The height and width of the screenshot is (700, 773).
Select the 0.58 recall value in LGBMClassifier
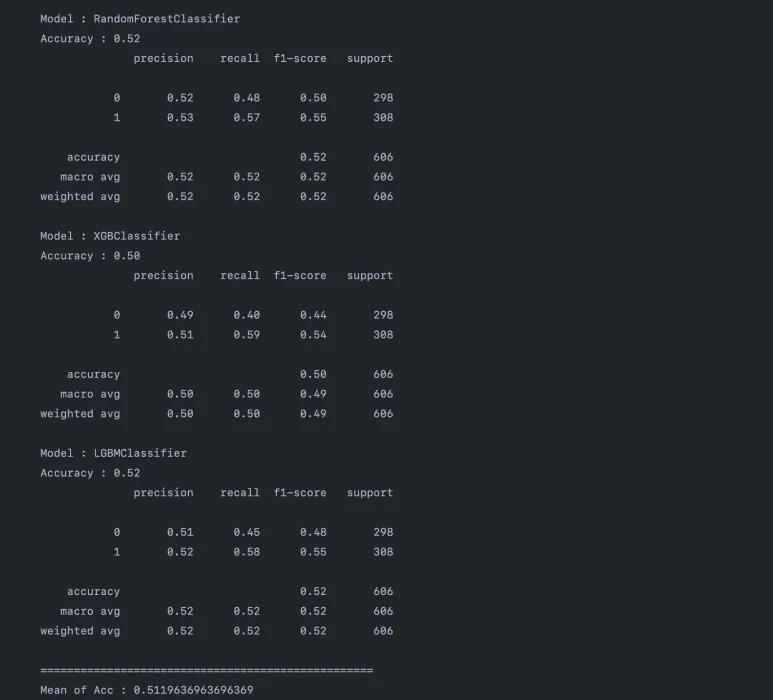click(x=246, y=552)
